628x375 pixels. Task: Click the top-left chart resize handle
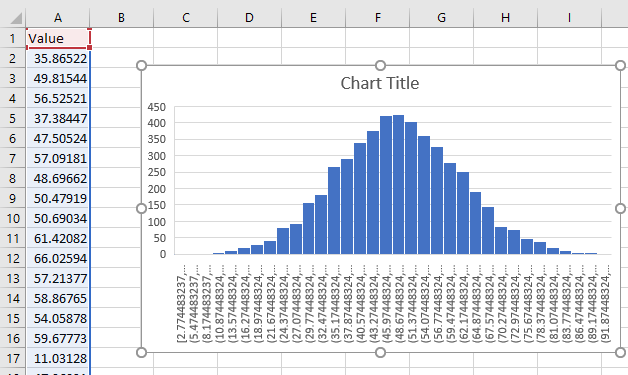pyautogui.click(x=141, y=65)
